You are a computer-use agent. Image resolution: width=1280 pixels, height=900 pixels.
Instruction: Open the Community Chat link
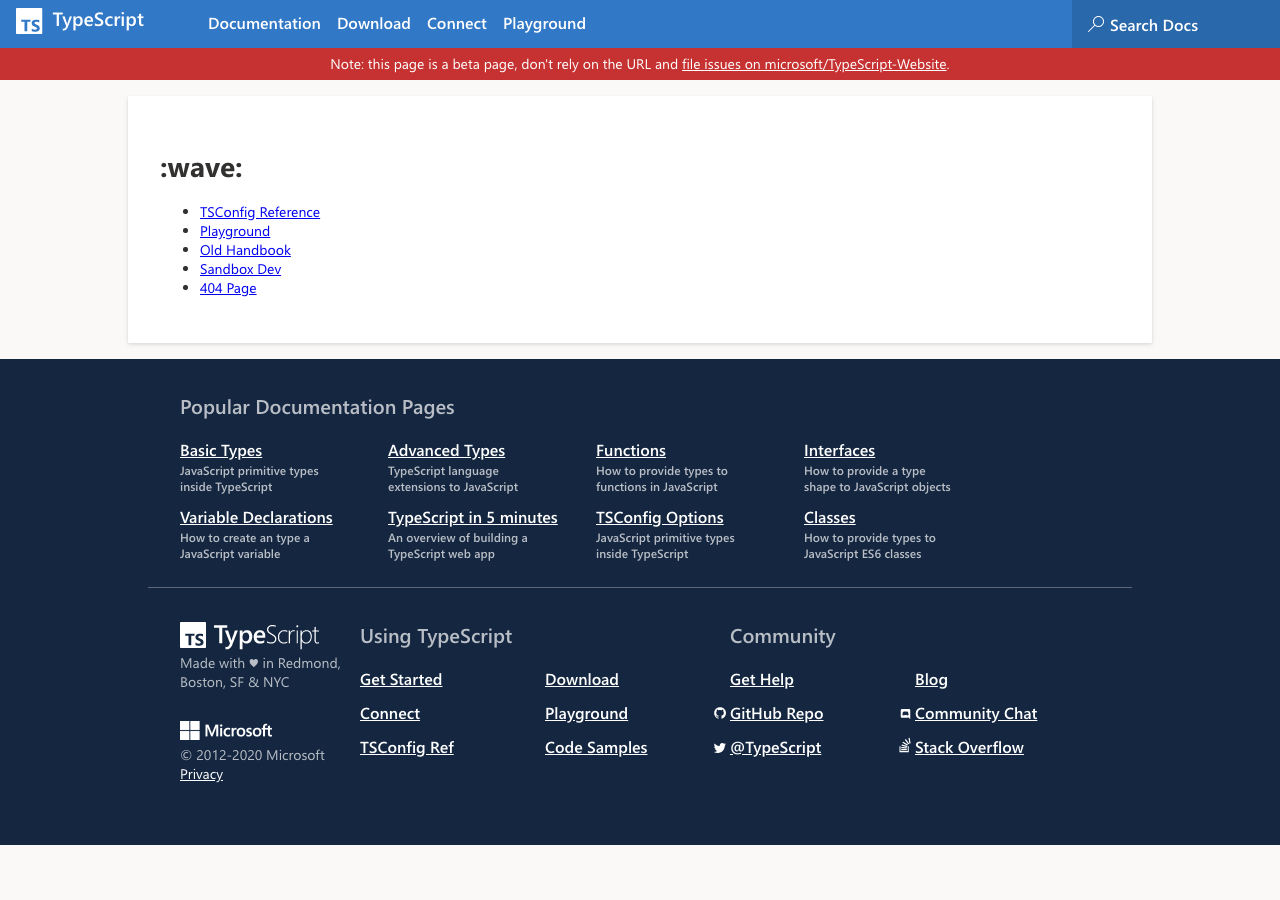tap(976, 713)
